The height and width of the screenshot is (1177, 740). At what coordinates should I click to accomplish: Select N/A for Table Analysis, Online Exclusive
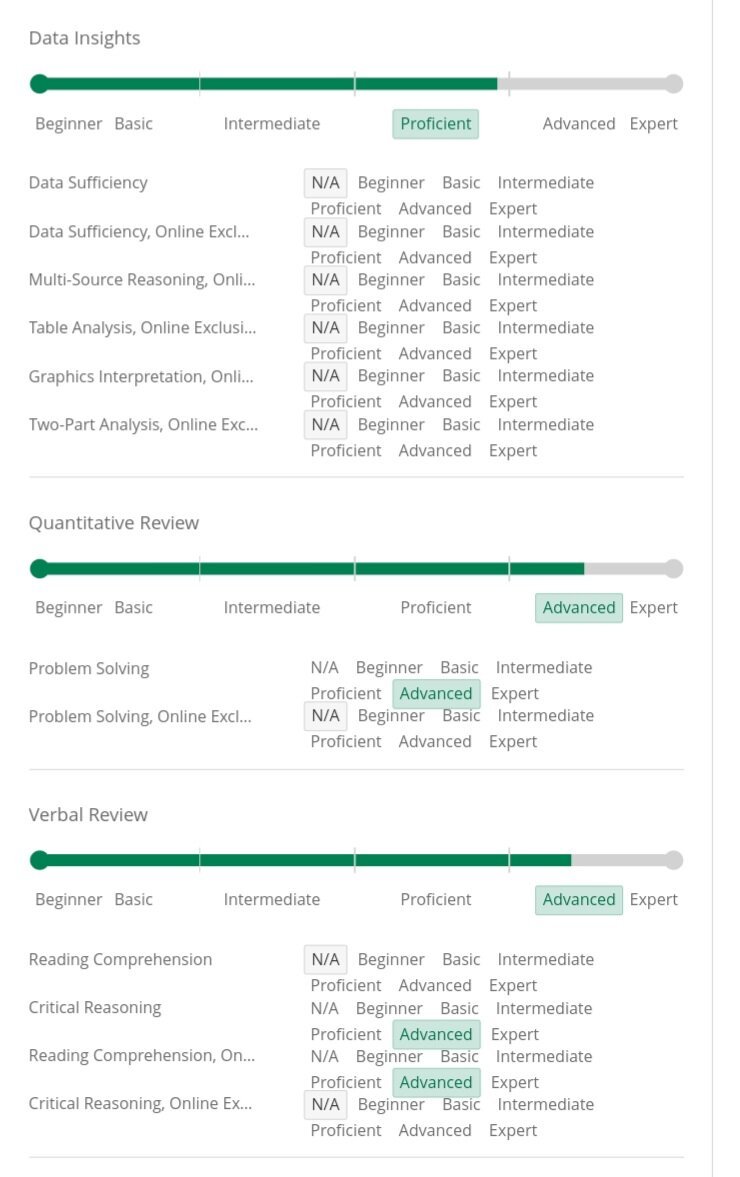pos(325,328)
